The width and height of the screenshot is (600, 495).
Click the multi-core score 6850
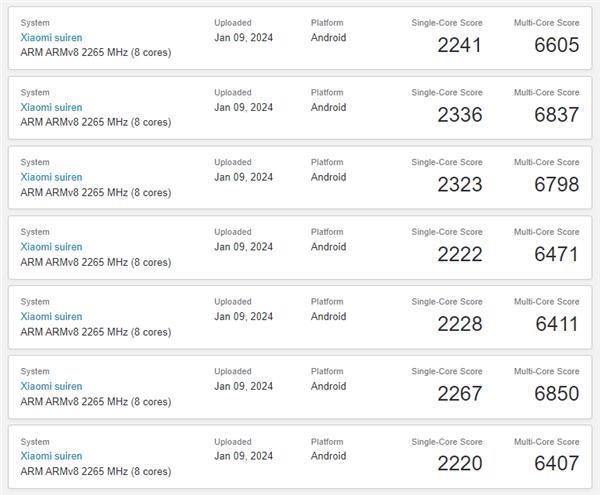coord(556,394)
